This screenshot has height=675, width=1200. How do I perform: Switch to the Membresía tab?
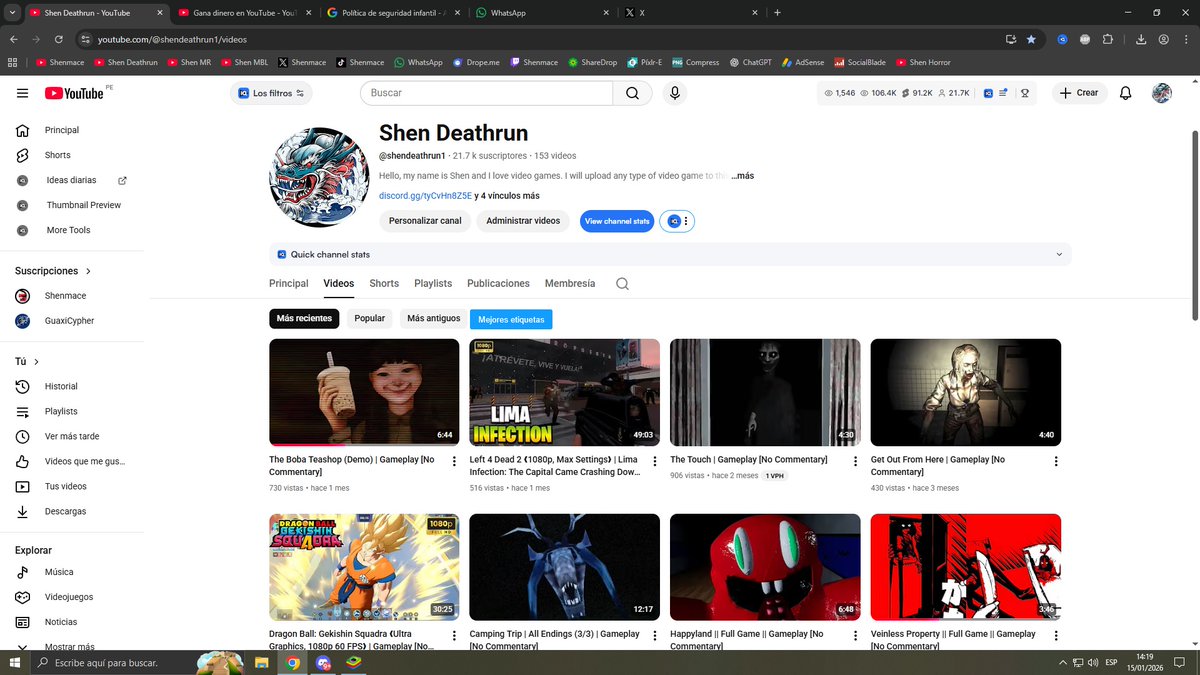pyautogui.click(x=569, y=283)
